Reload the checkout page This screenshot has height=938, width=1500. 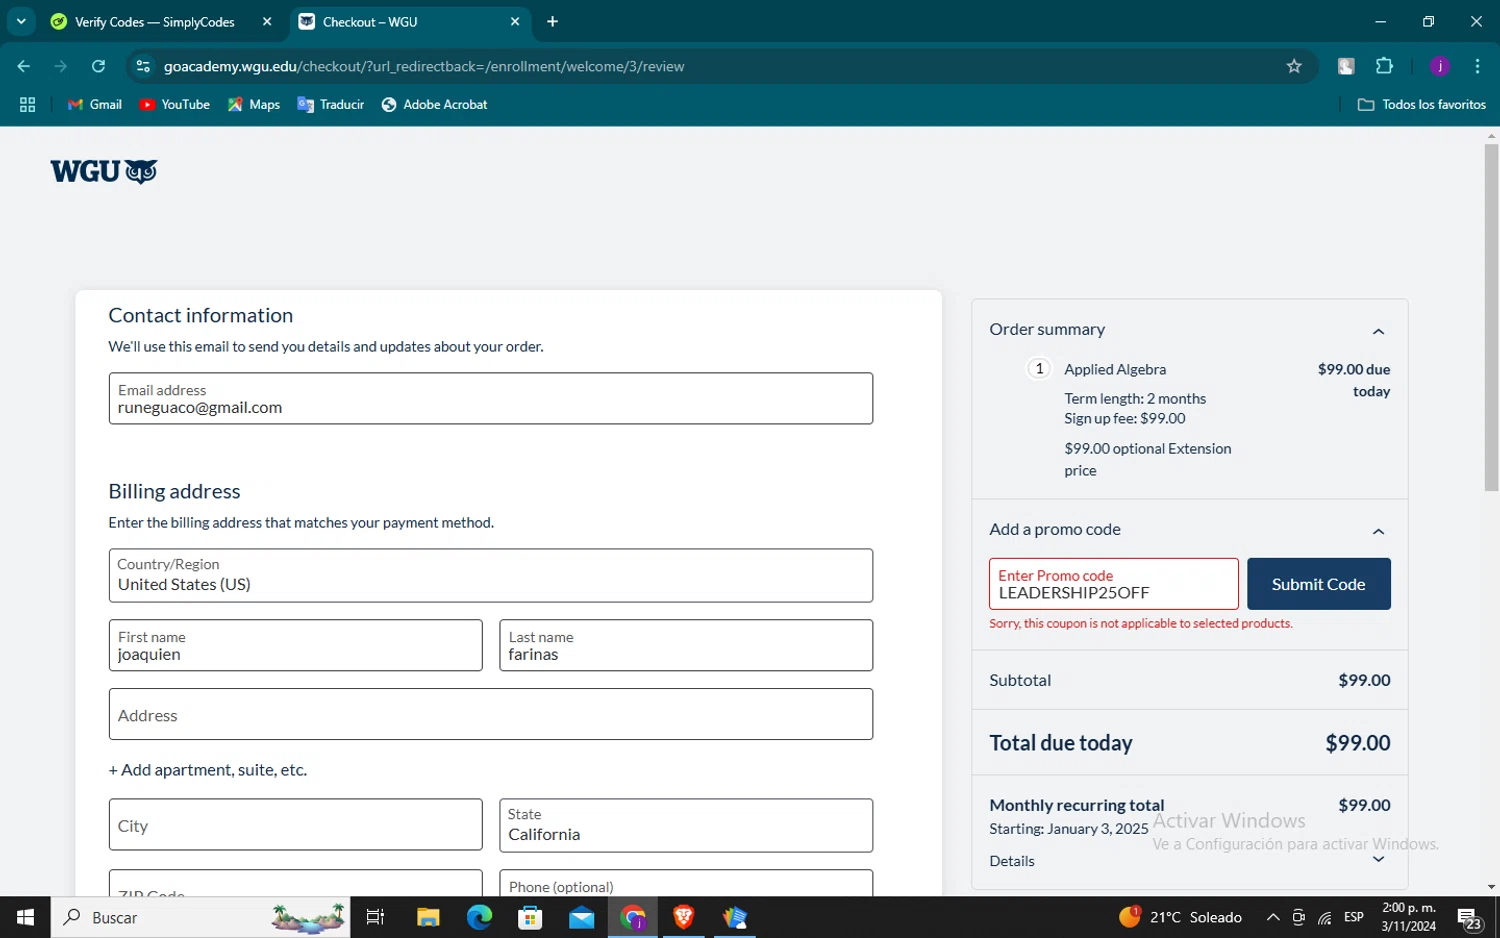[x=98, y=66]
